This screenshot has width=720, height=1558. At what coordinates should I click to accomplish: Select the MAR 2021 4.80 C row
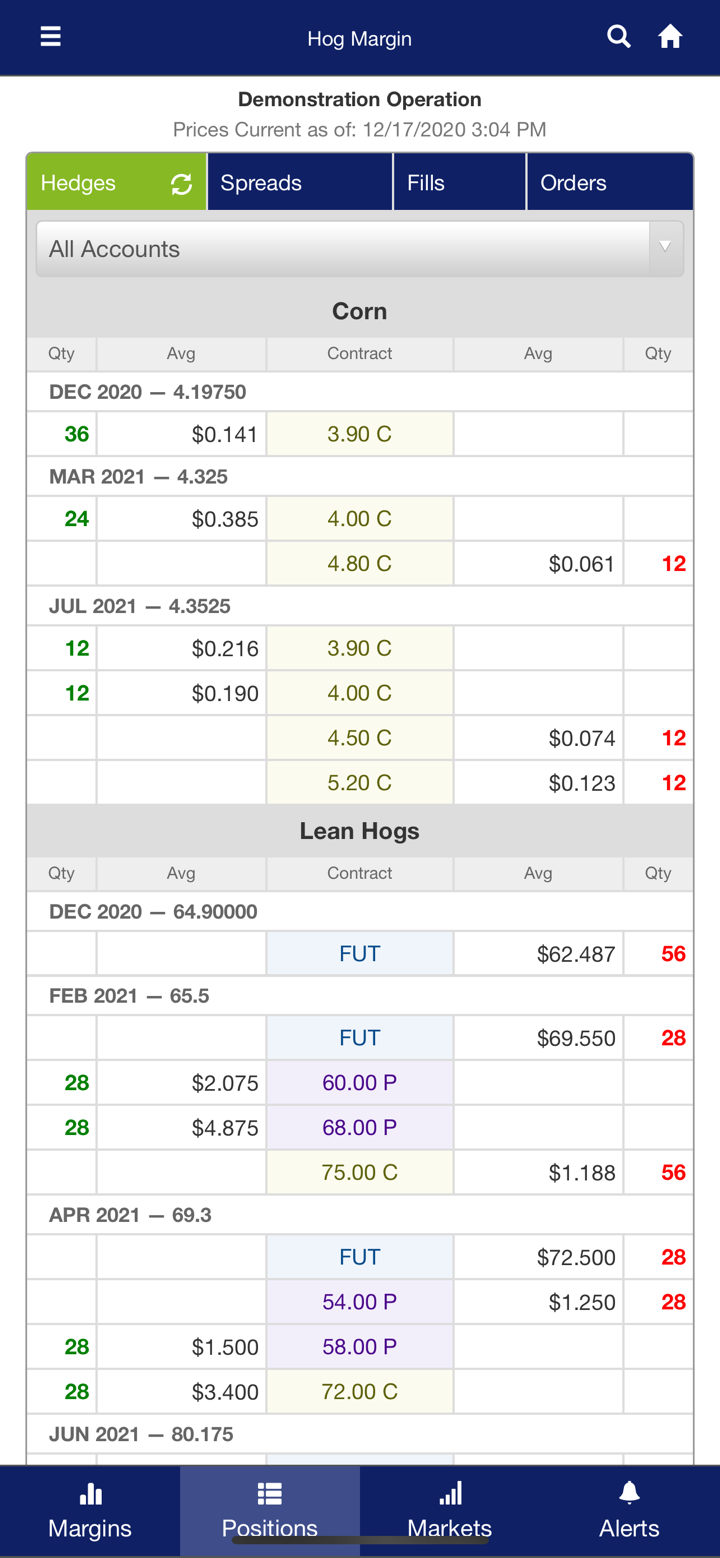click(359, 564)
